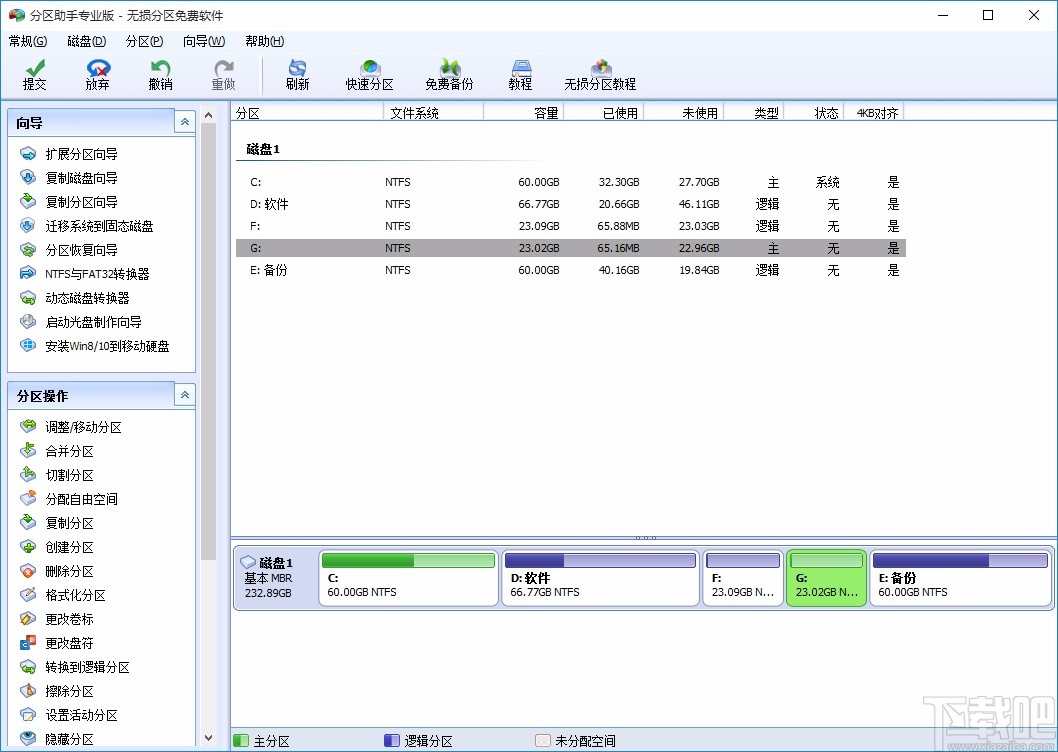Viewport: 1058px width, 752px height.
Task: Choose 设置活动分区 operation
Action: pyautogui.click(x=82, y=716)
